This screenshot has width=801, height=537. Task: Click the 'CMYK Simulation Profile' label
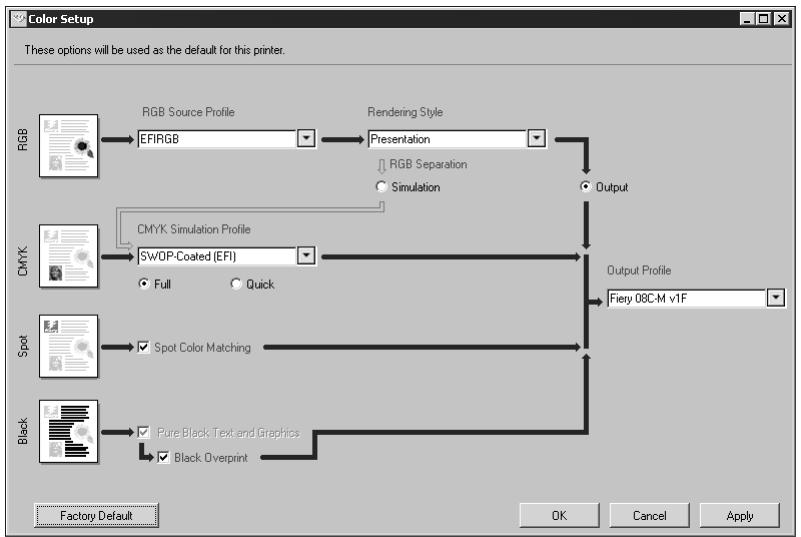point(194,229)
